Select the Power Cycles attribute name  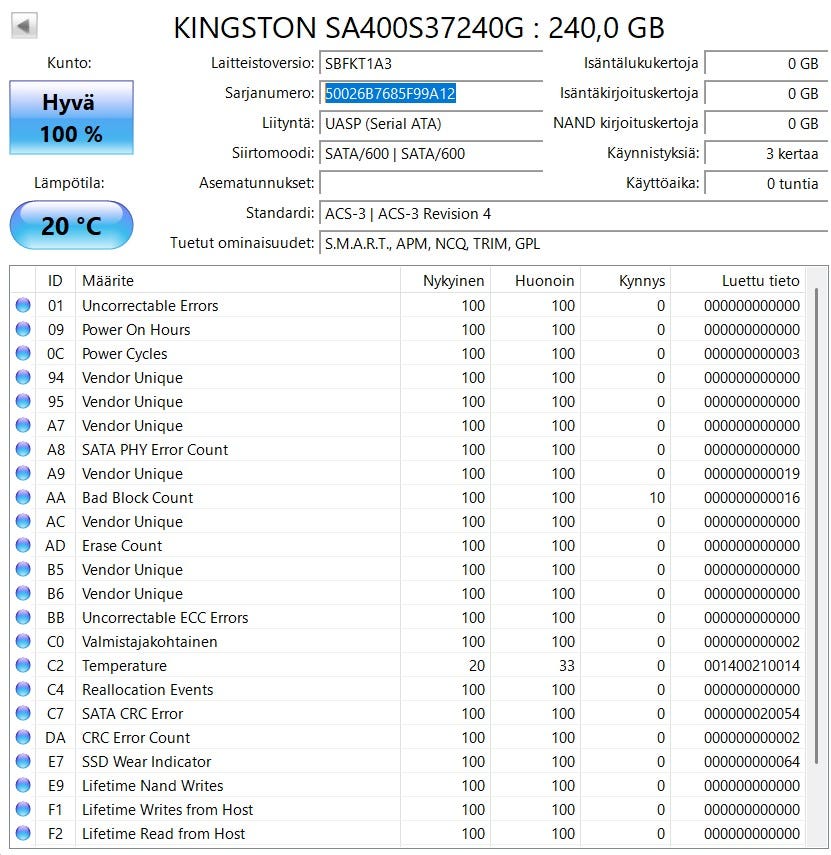click(124, 353)
